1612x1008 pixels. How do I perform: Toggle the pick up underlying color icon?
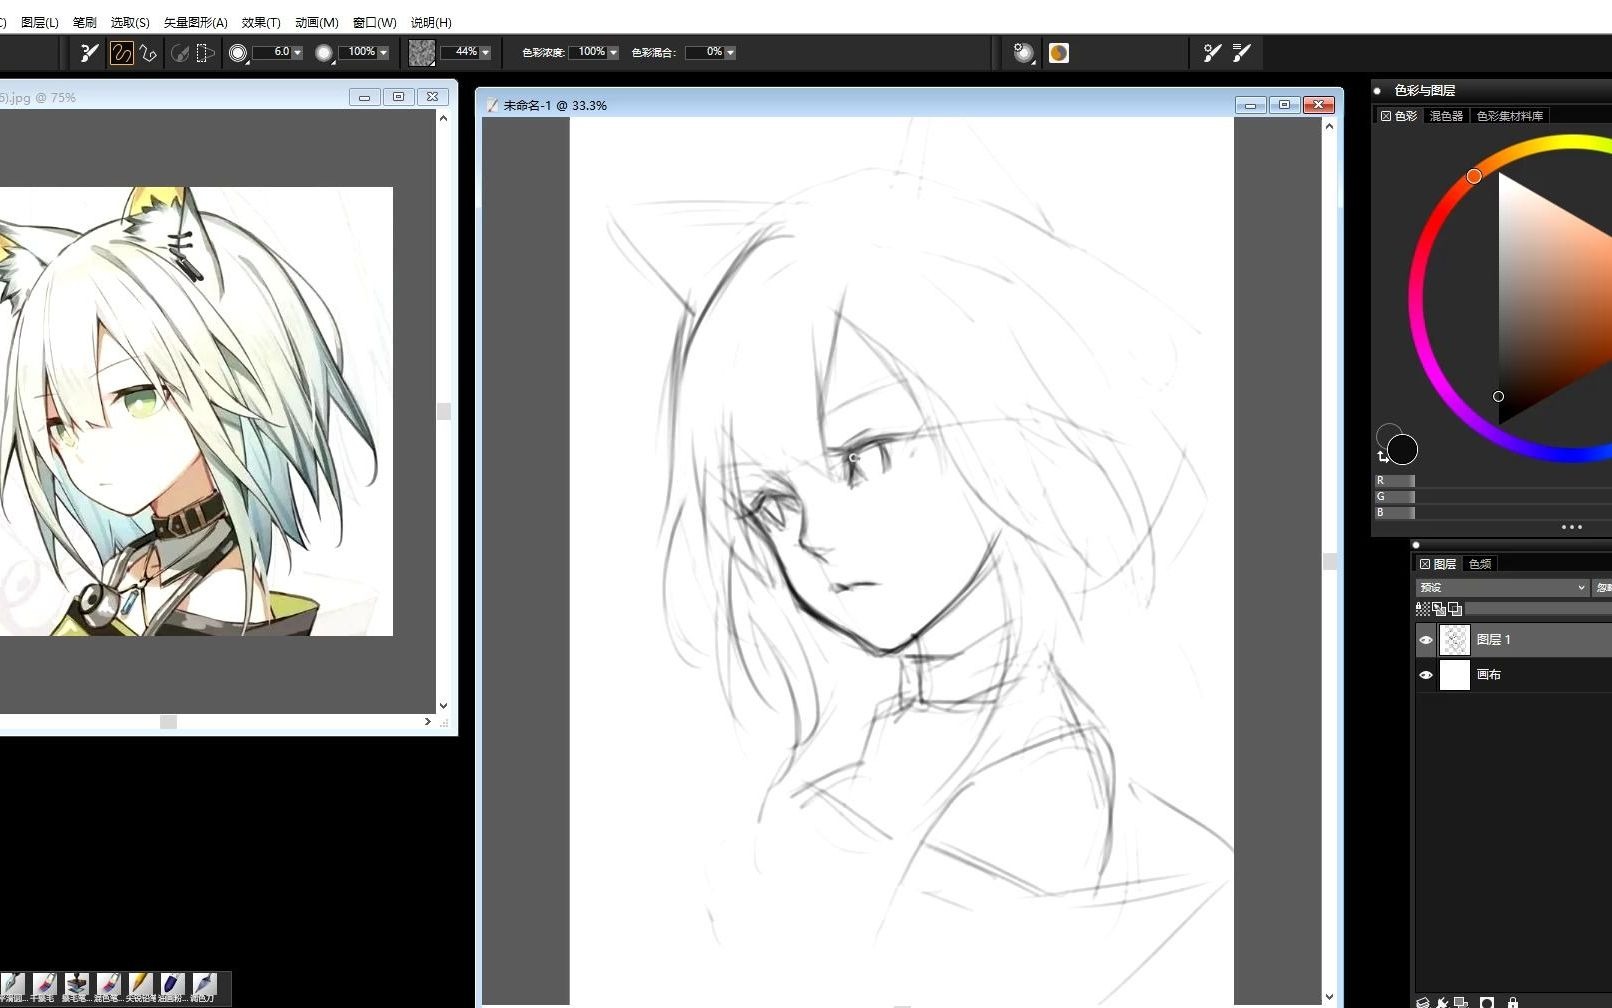coord(1439,608)
